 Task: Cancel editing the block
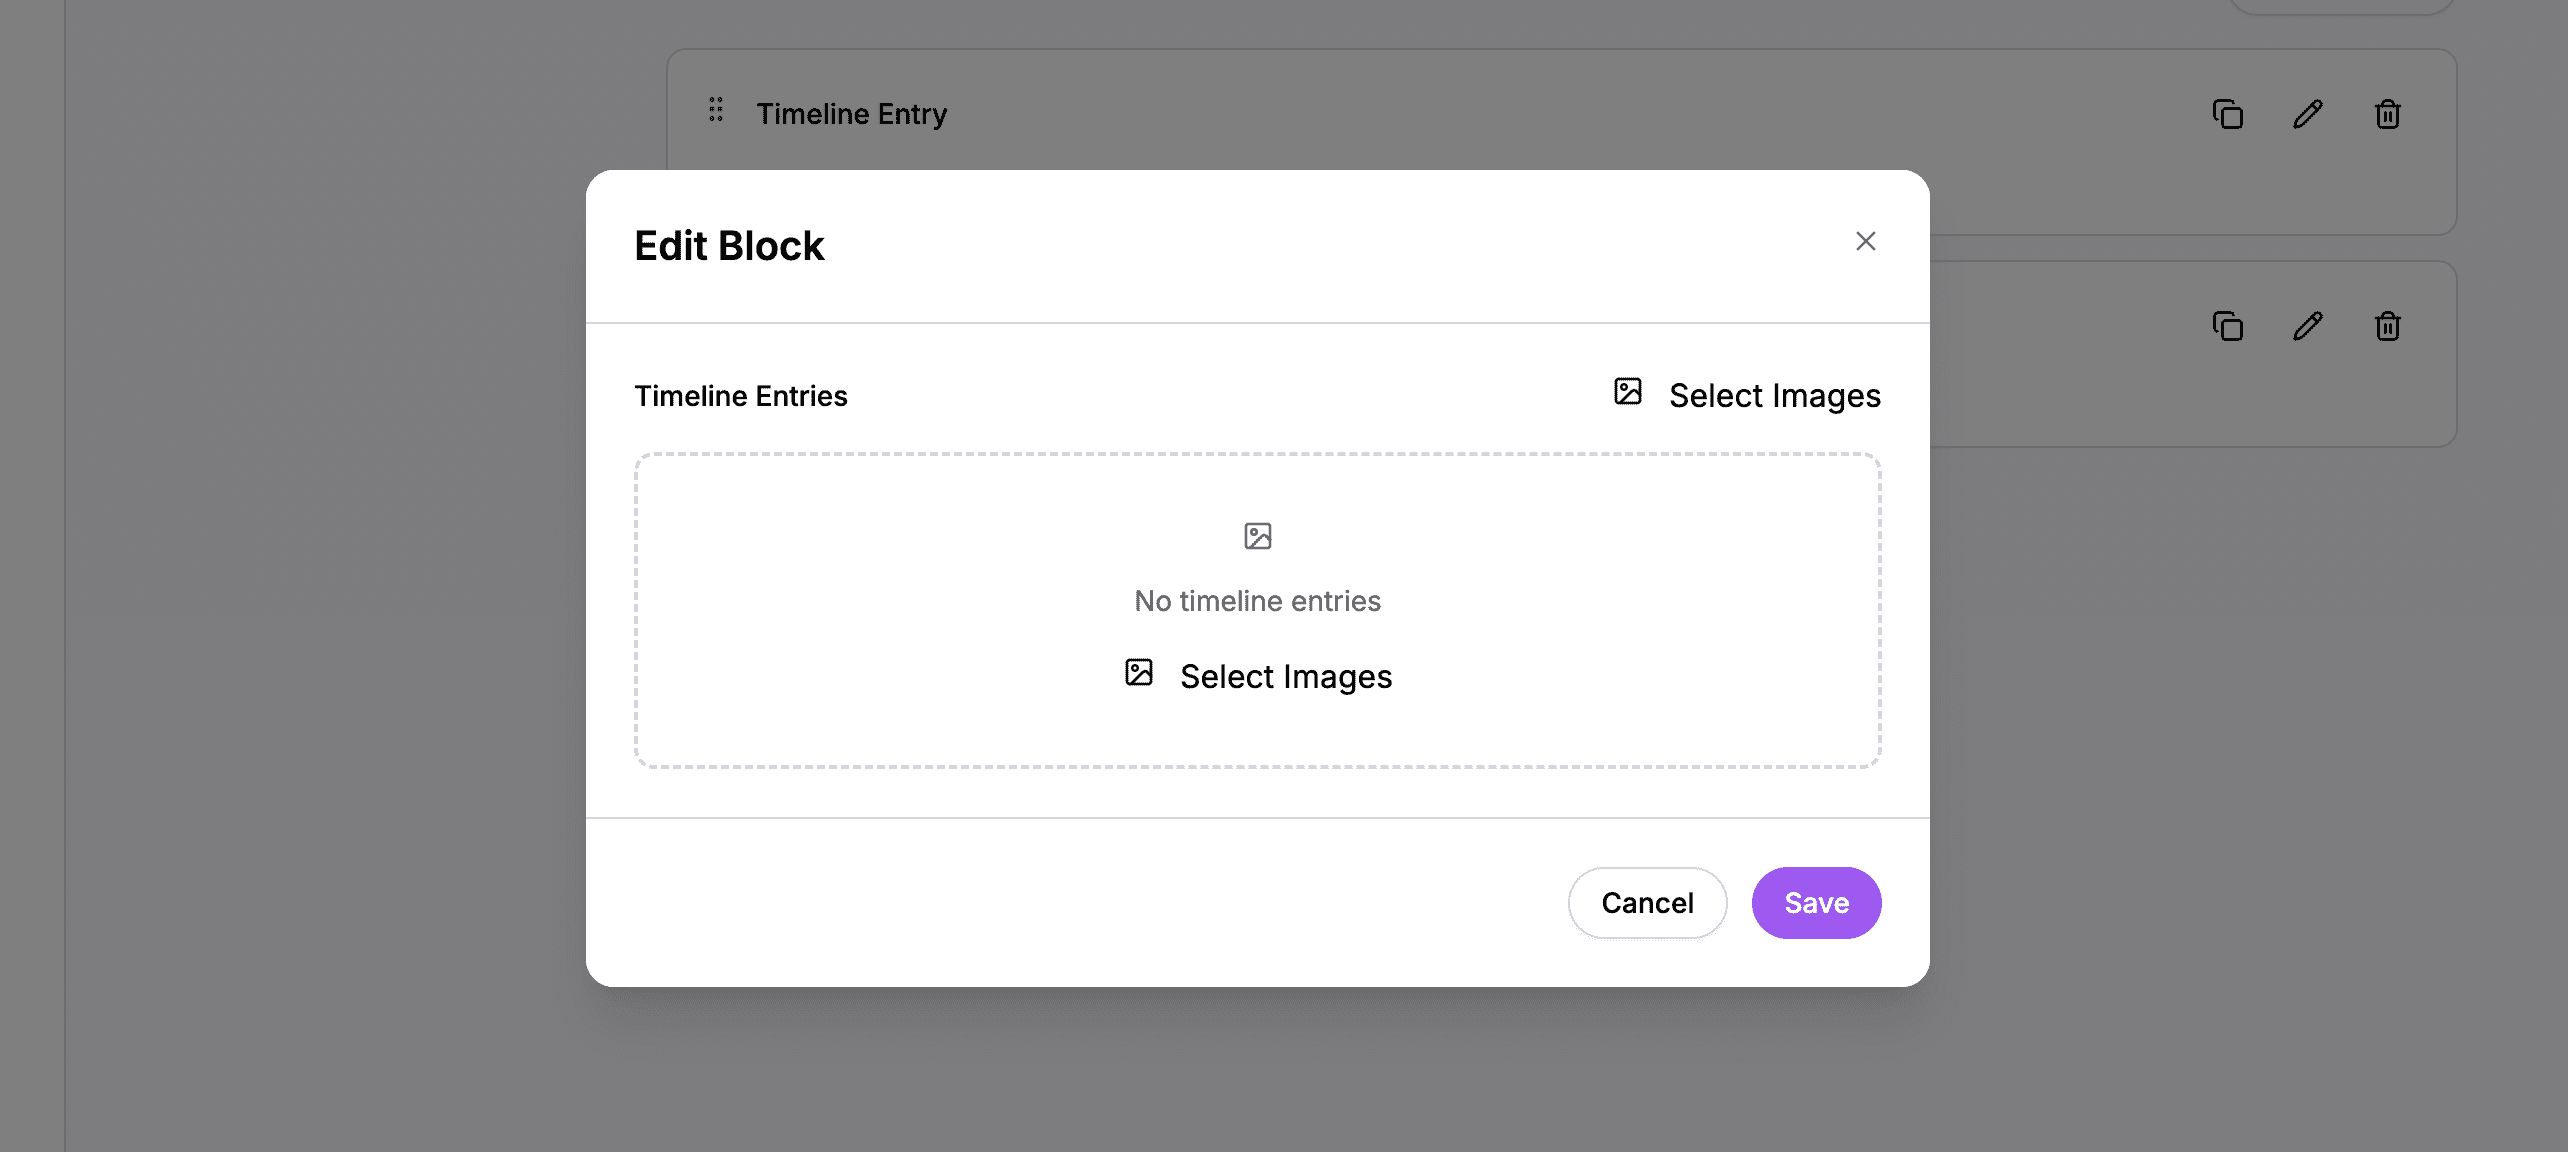tap(1647, 902)
